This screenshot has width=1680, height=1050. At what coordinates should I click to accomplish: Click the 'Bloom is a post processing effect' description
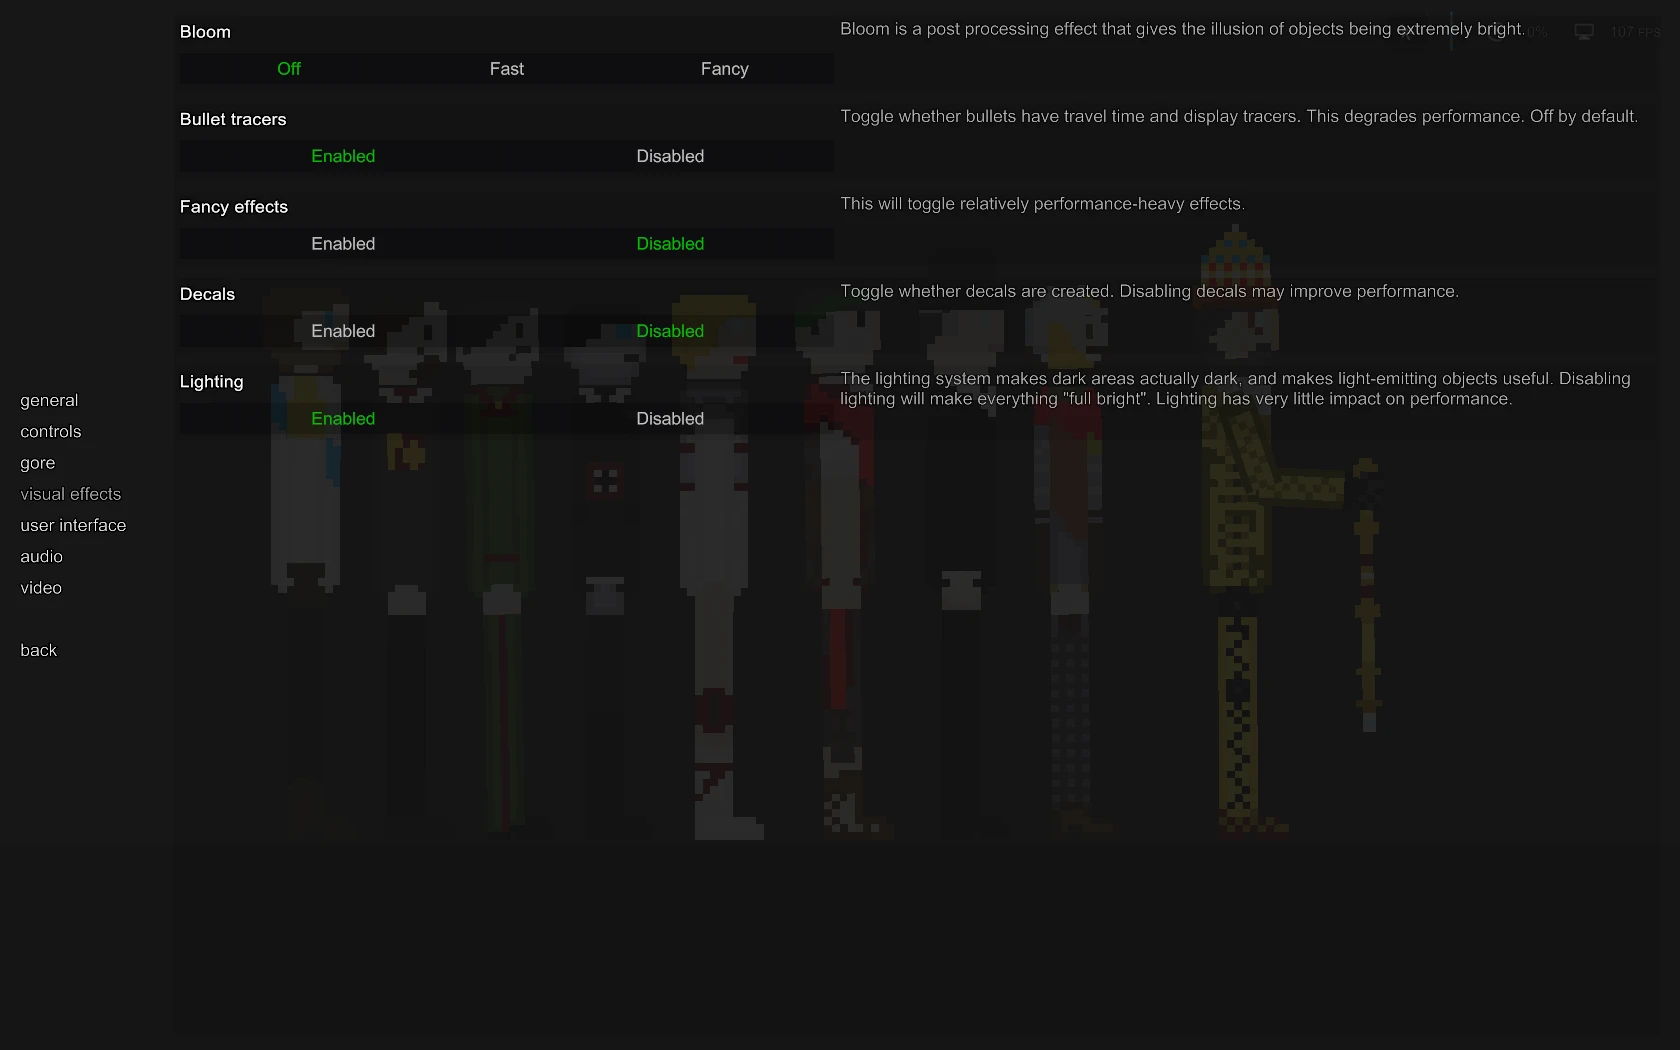click(1182, 29)
